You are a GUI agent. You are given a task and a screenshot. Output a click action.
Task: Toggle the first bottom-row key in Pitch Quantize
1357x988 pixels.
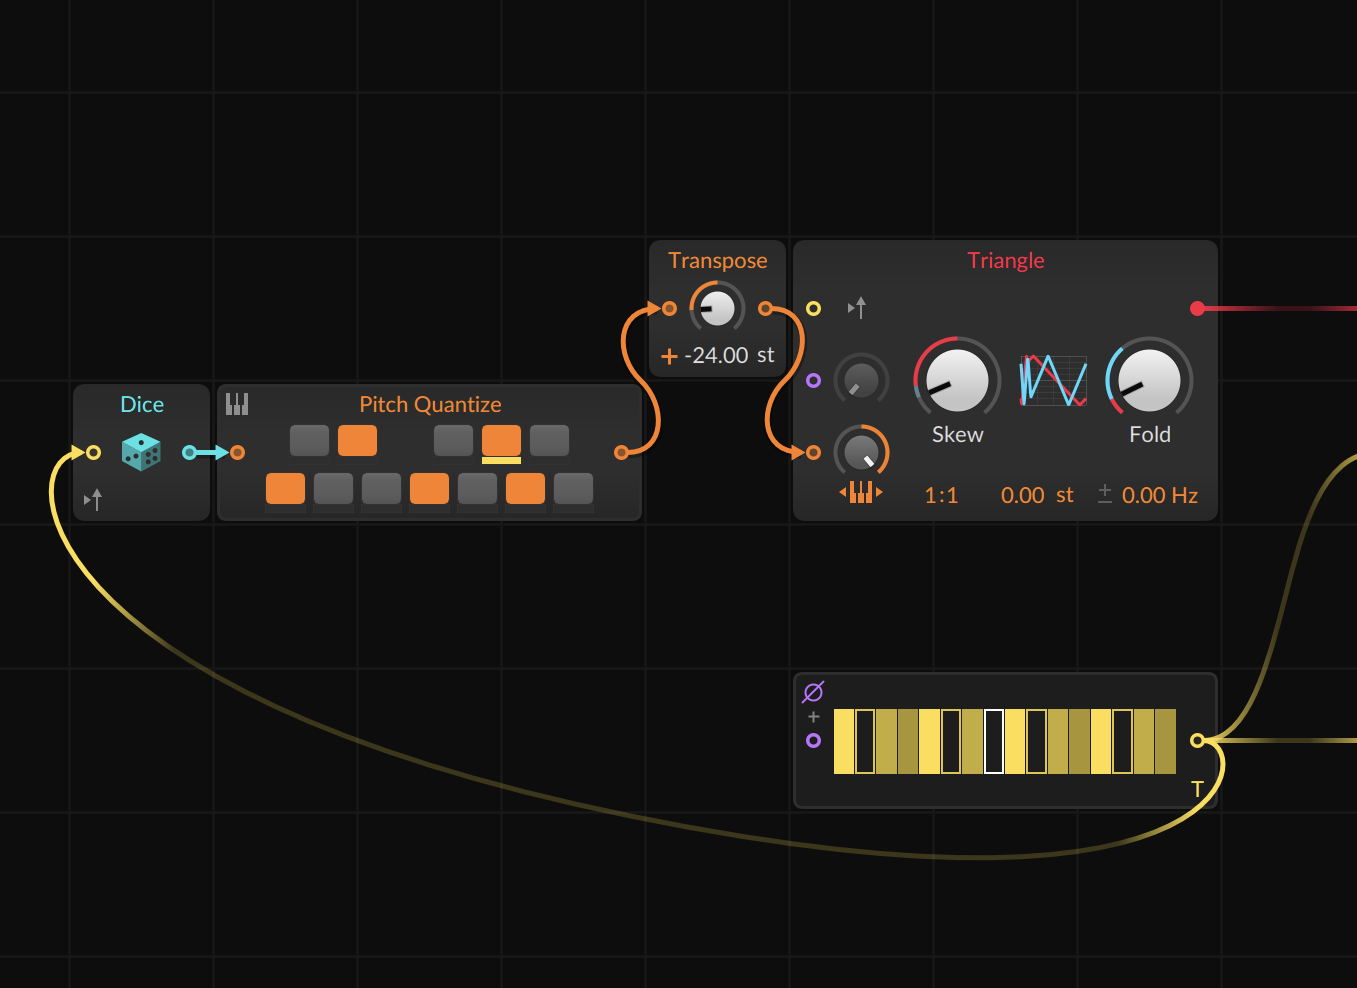point(285,488)
